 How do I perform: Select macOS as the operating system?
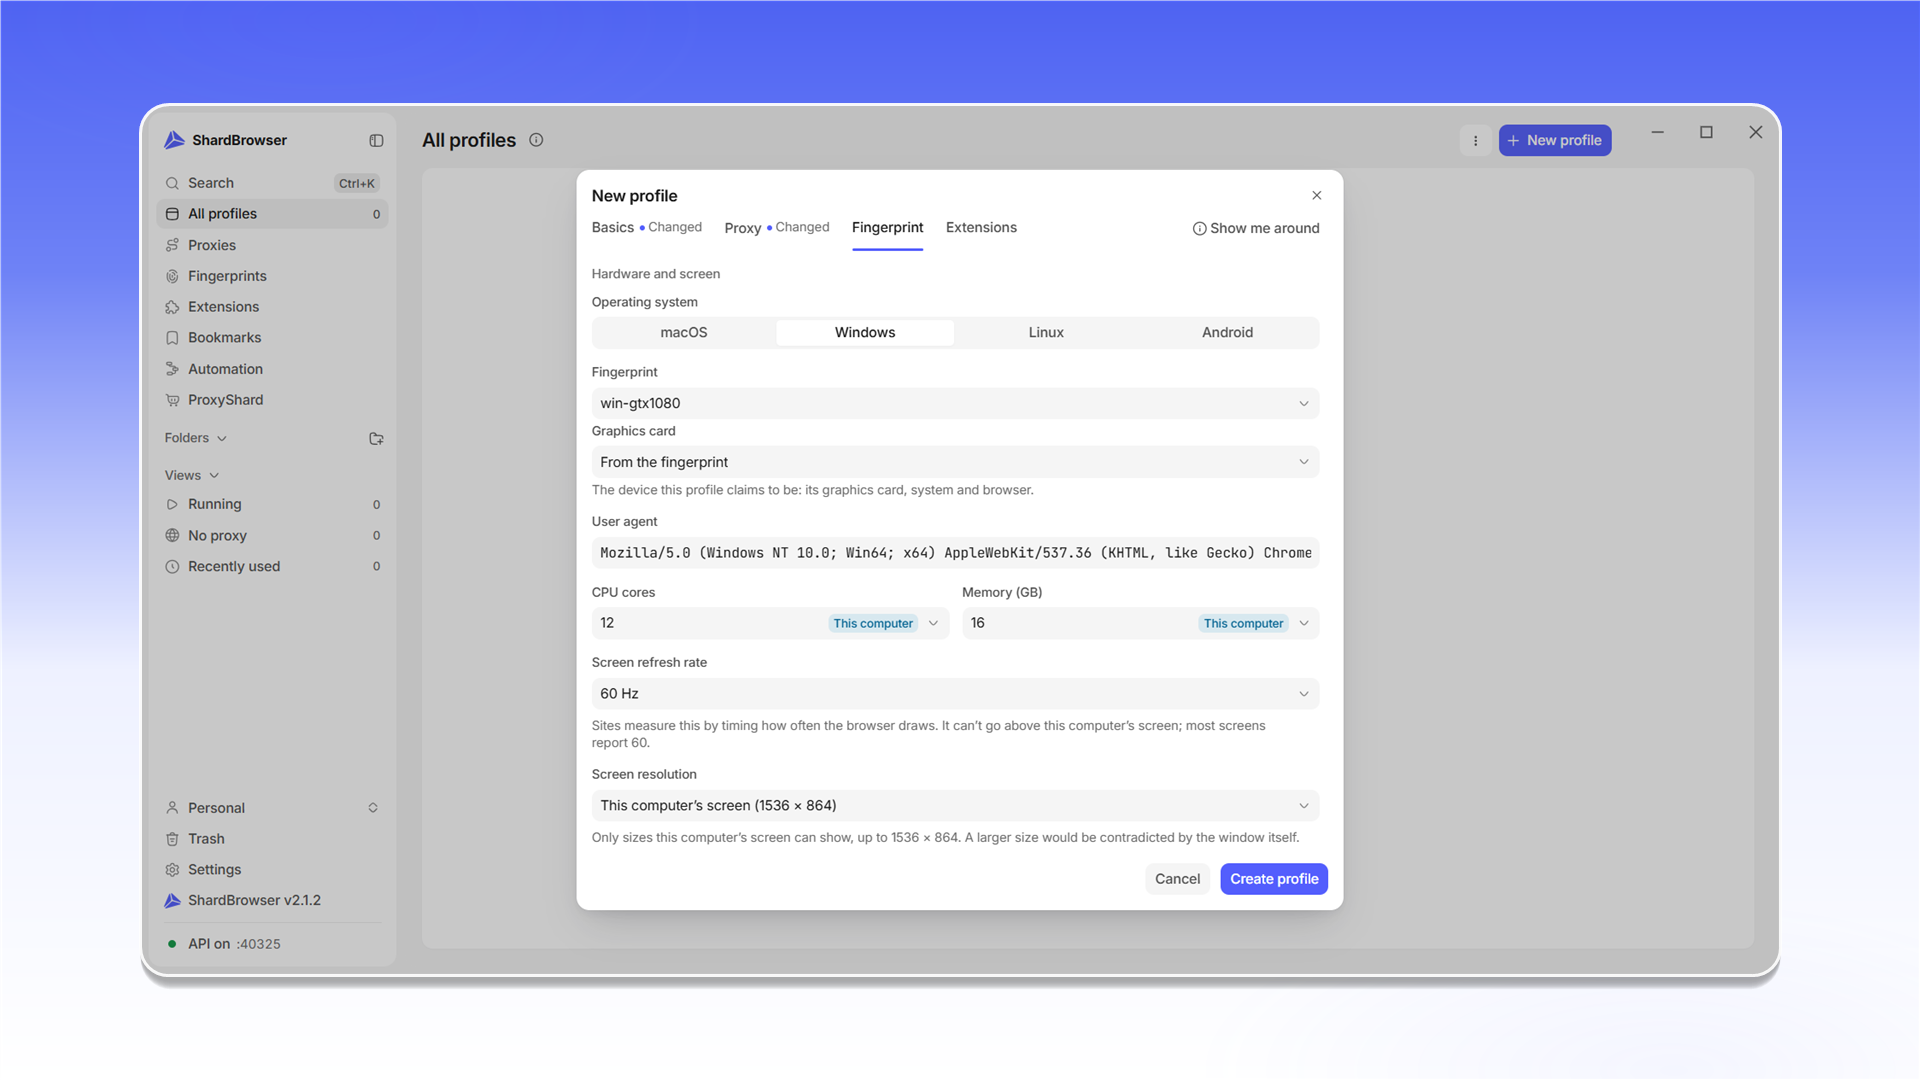[x=684, y=333]
